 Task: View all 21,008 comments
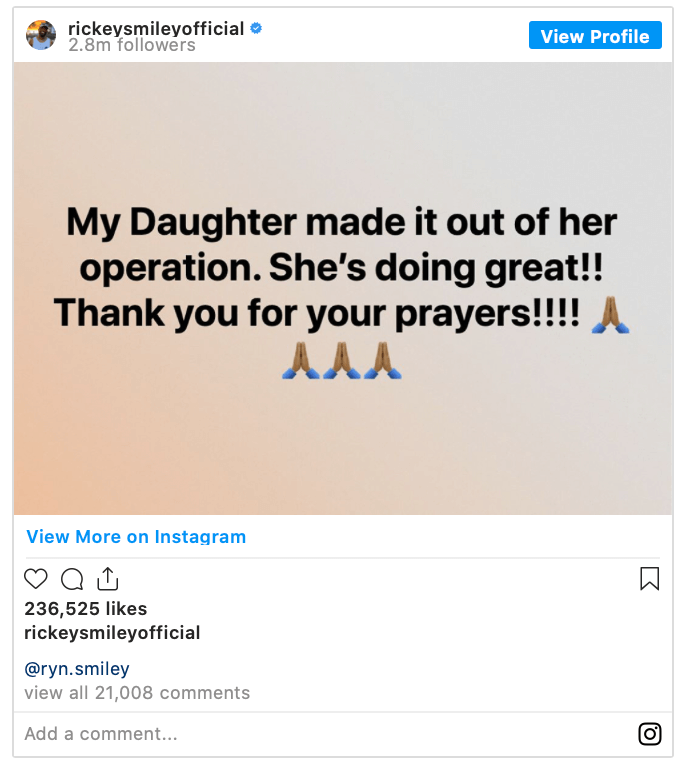tap(137, 693)
